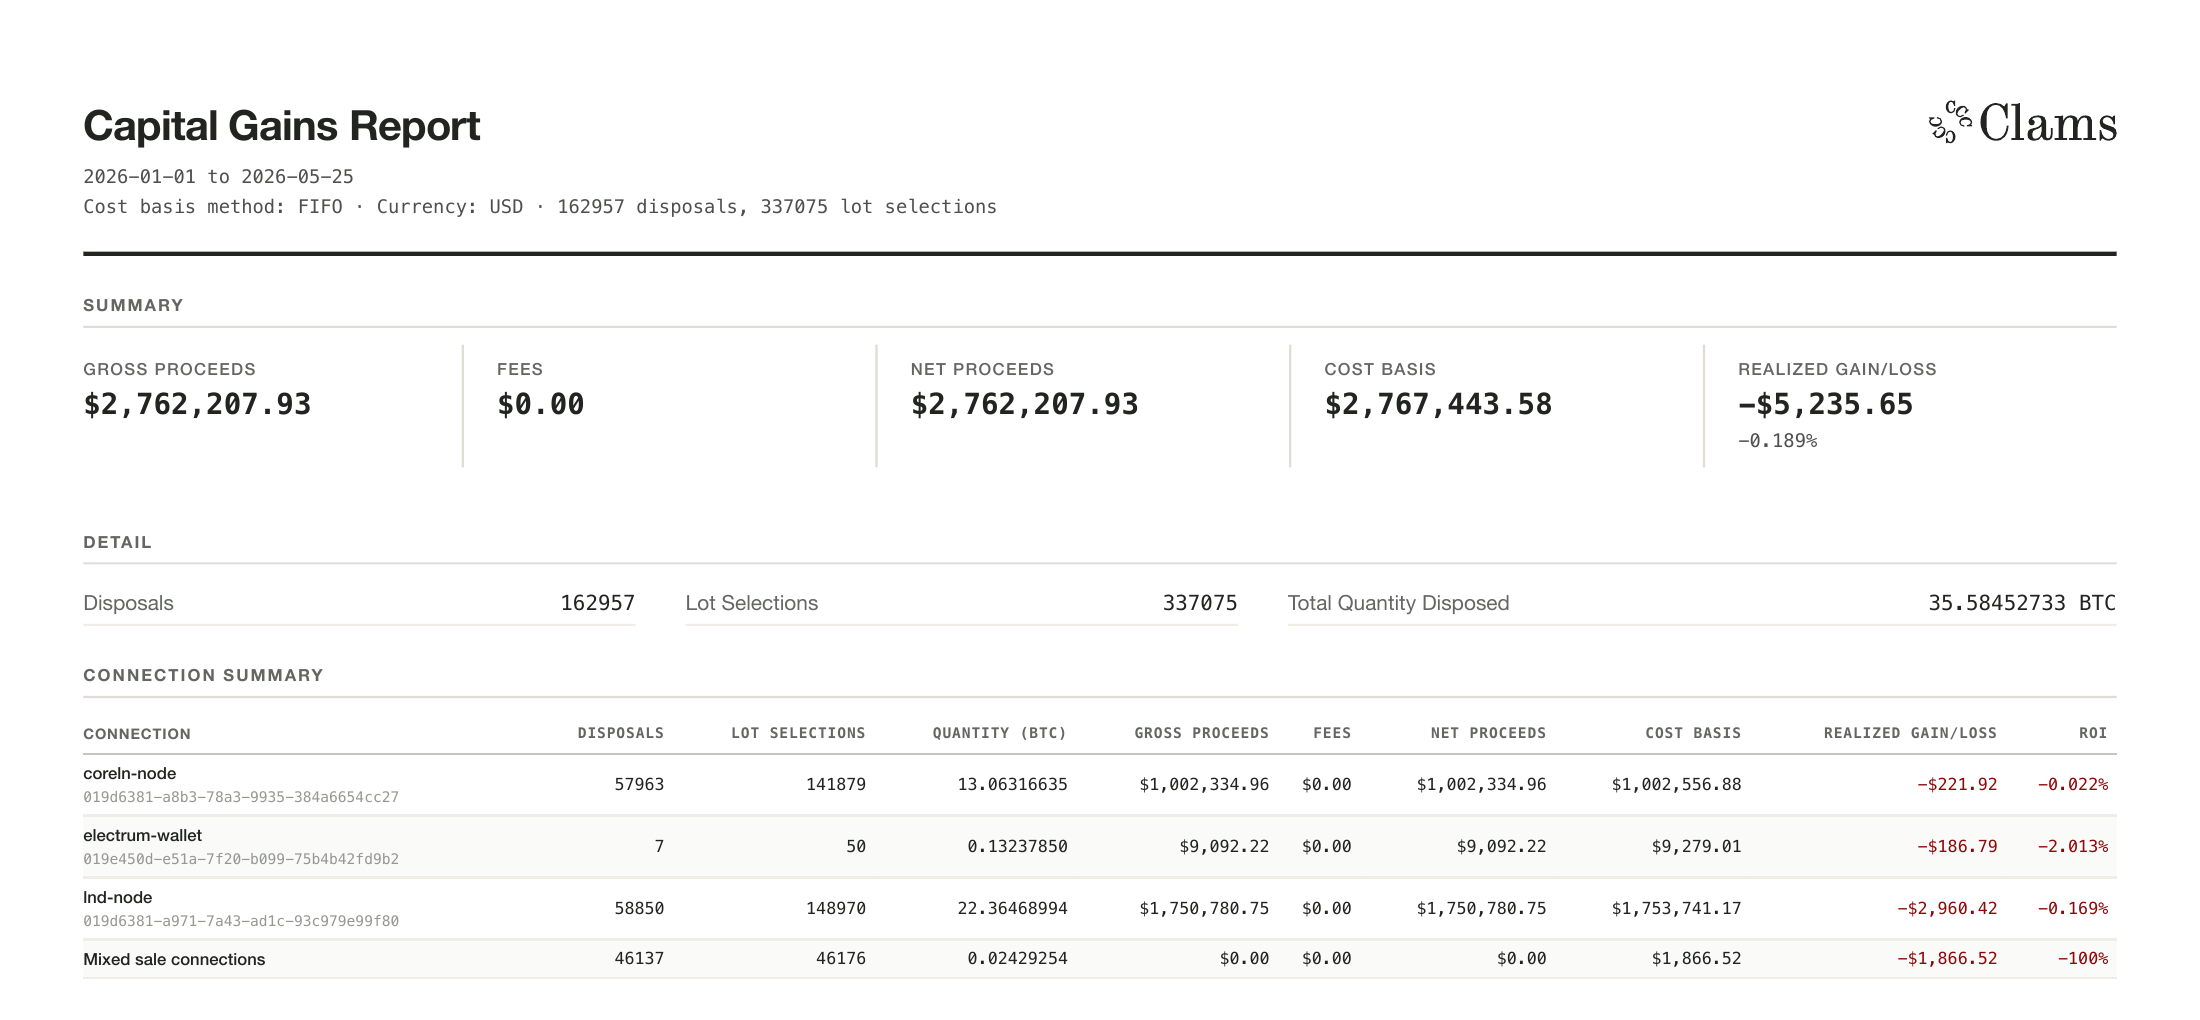Click the GROSS PROCEEDS column header

point(1201,733)
